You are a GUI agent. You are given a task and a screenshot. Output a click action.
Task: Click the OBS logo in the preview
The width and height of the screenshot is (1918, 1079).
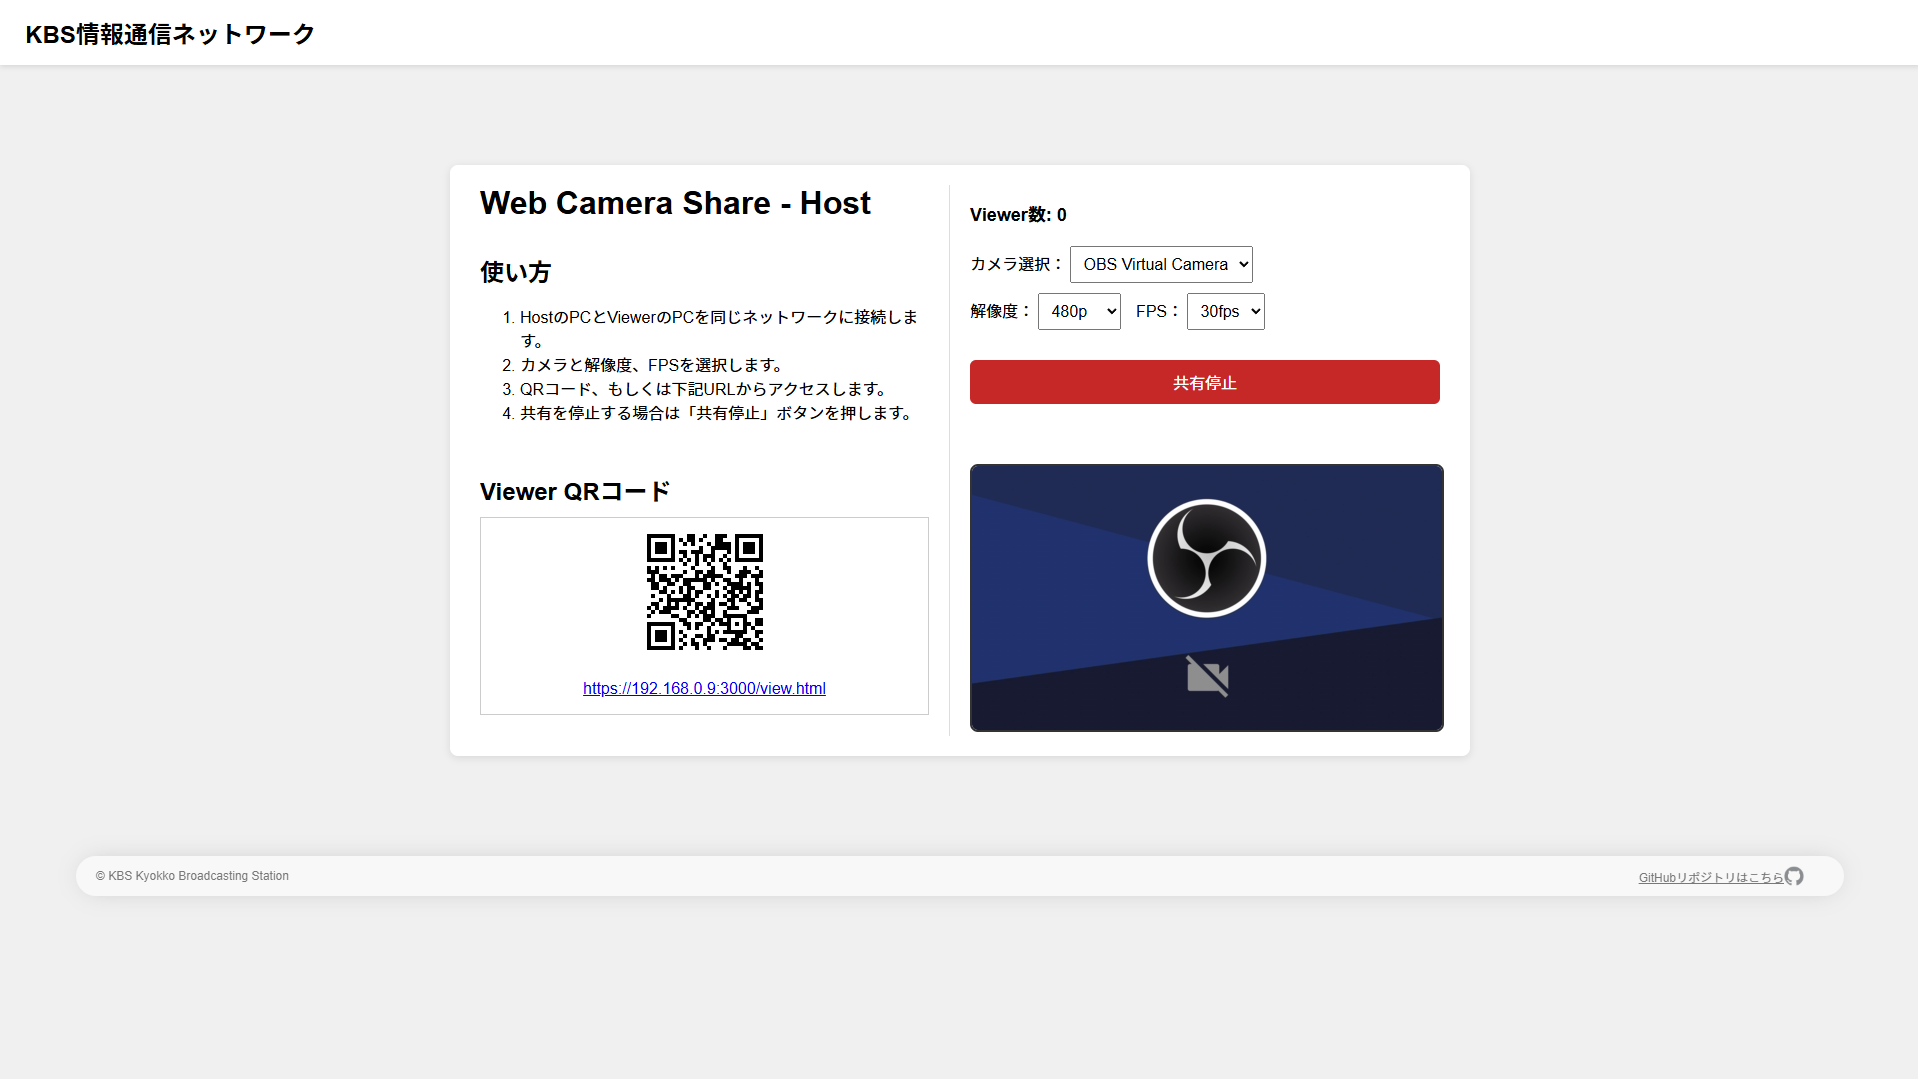click(x=1206, y=558)
